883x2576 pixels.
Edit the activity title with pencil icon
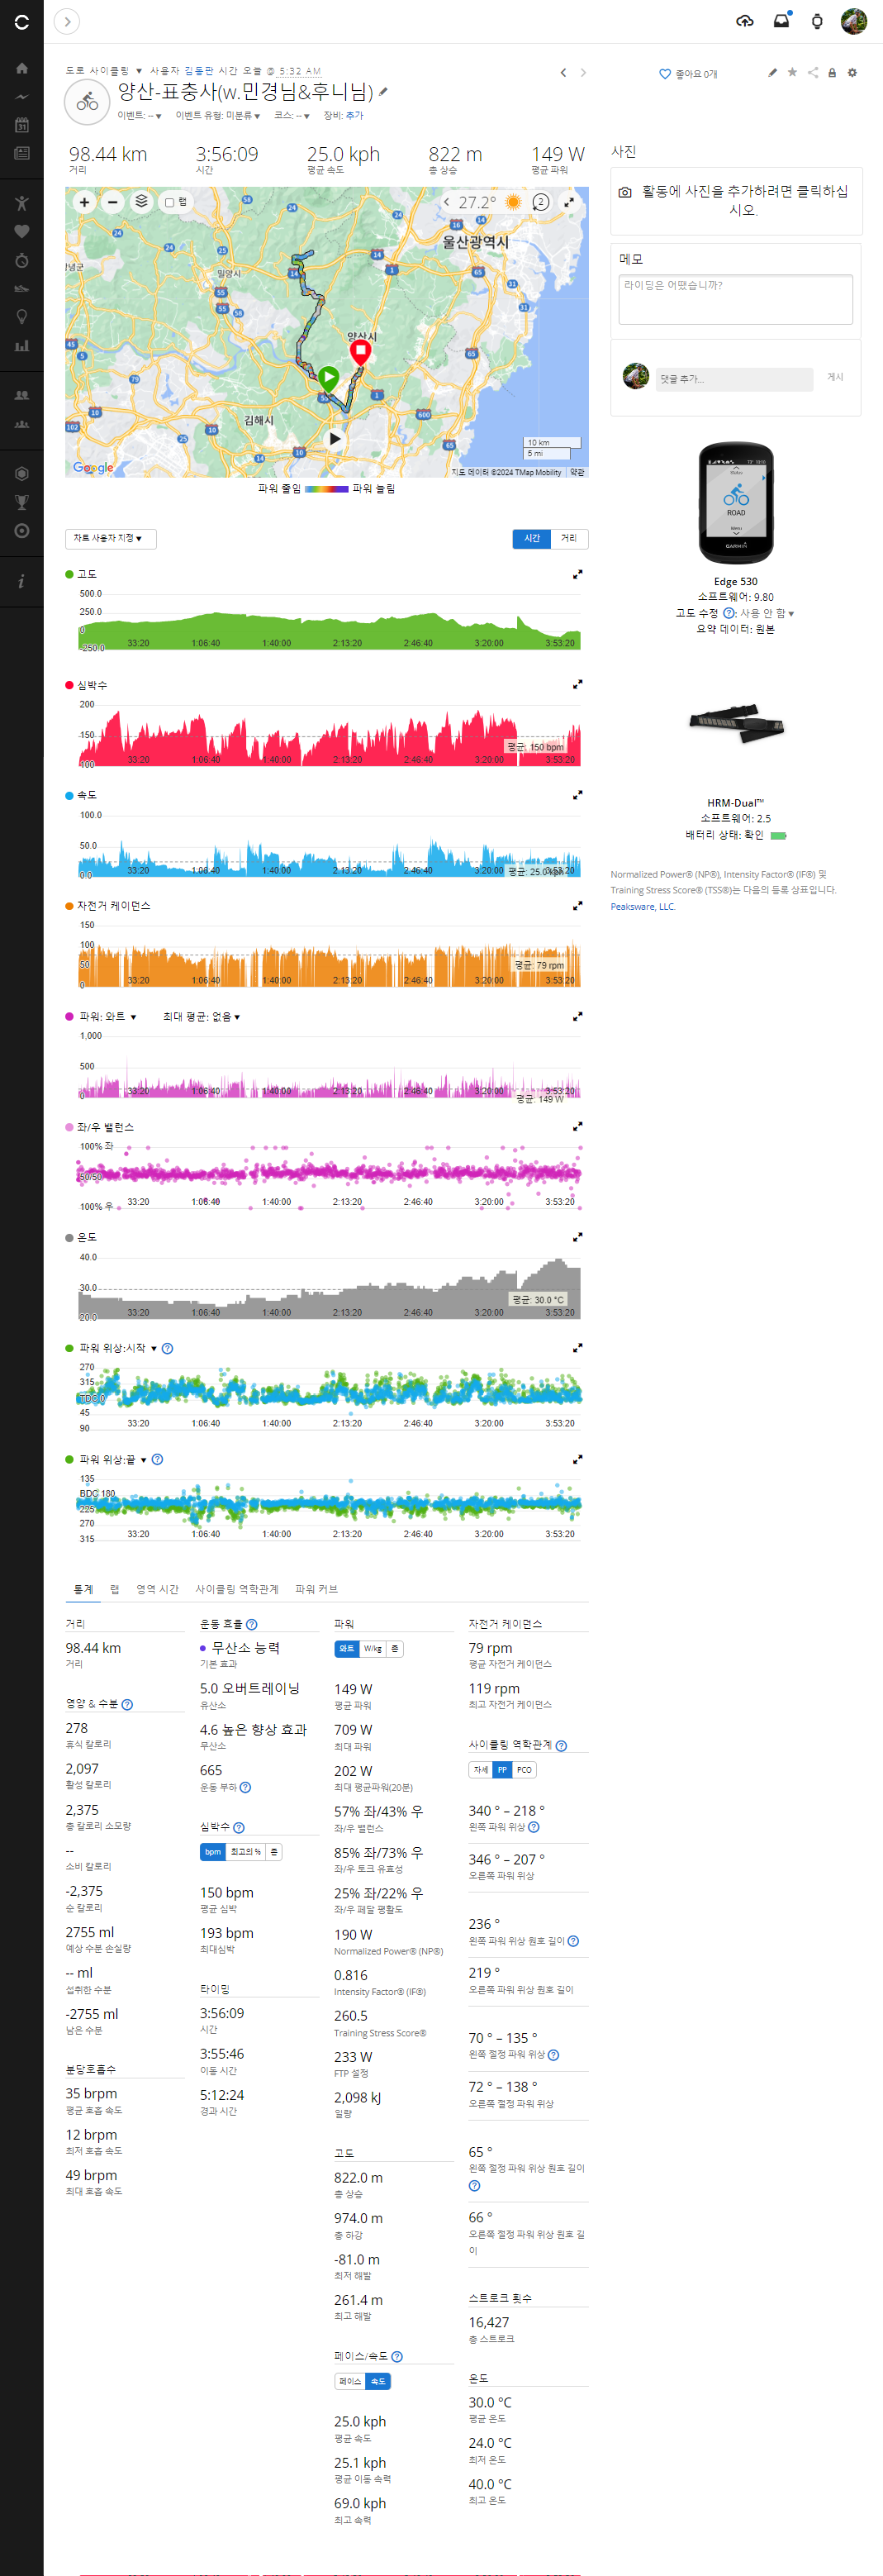[x=383, y=92]
